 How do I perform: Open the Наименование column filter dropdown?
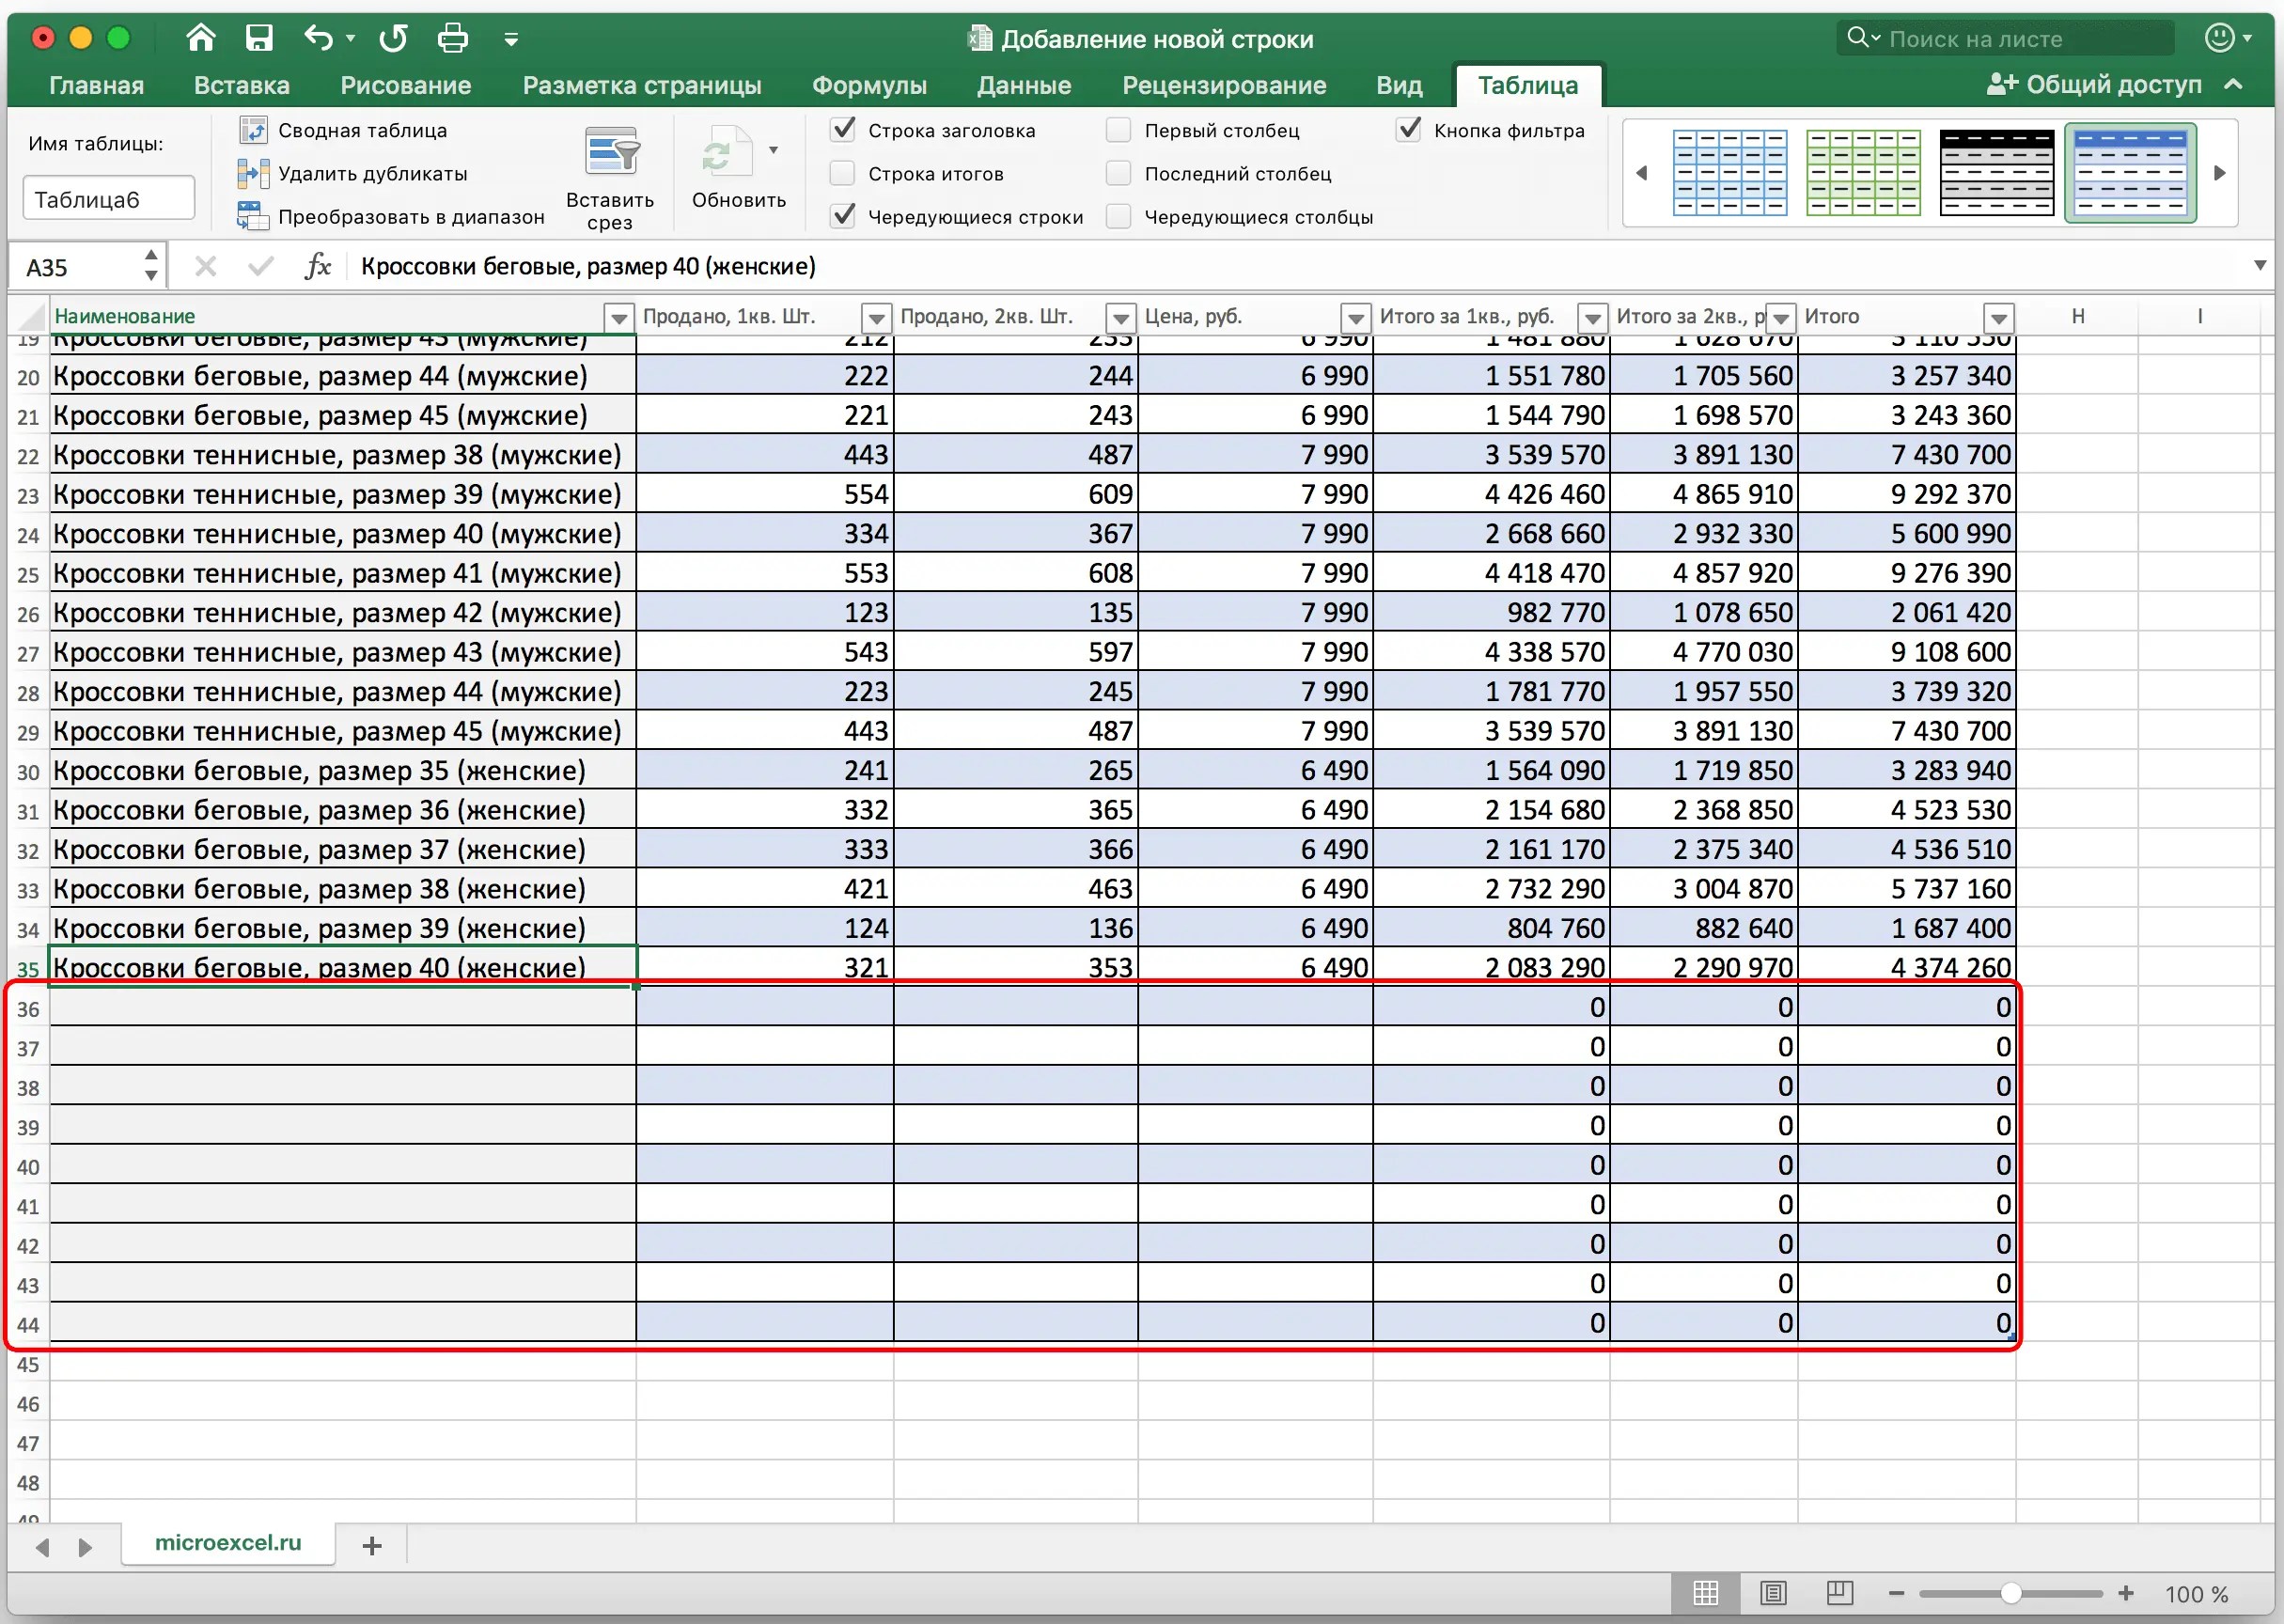(x=619, y=318)
